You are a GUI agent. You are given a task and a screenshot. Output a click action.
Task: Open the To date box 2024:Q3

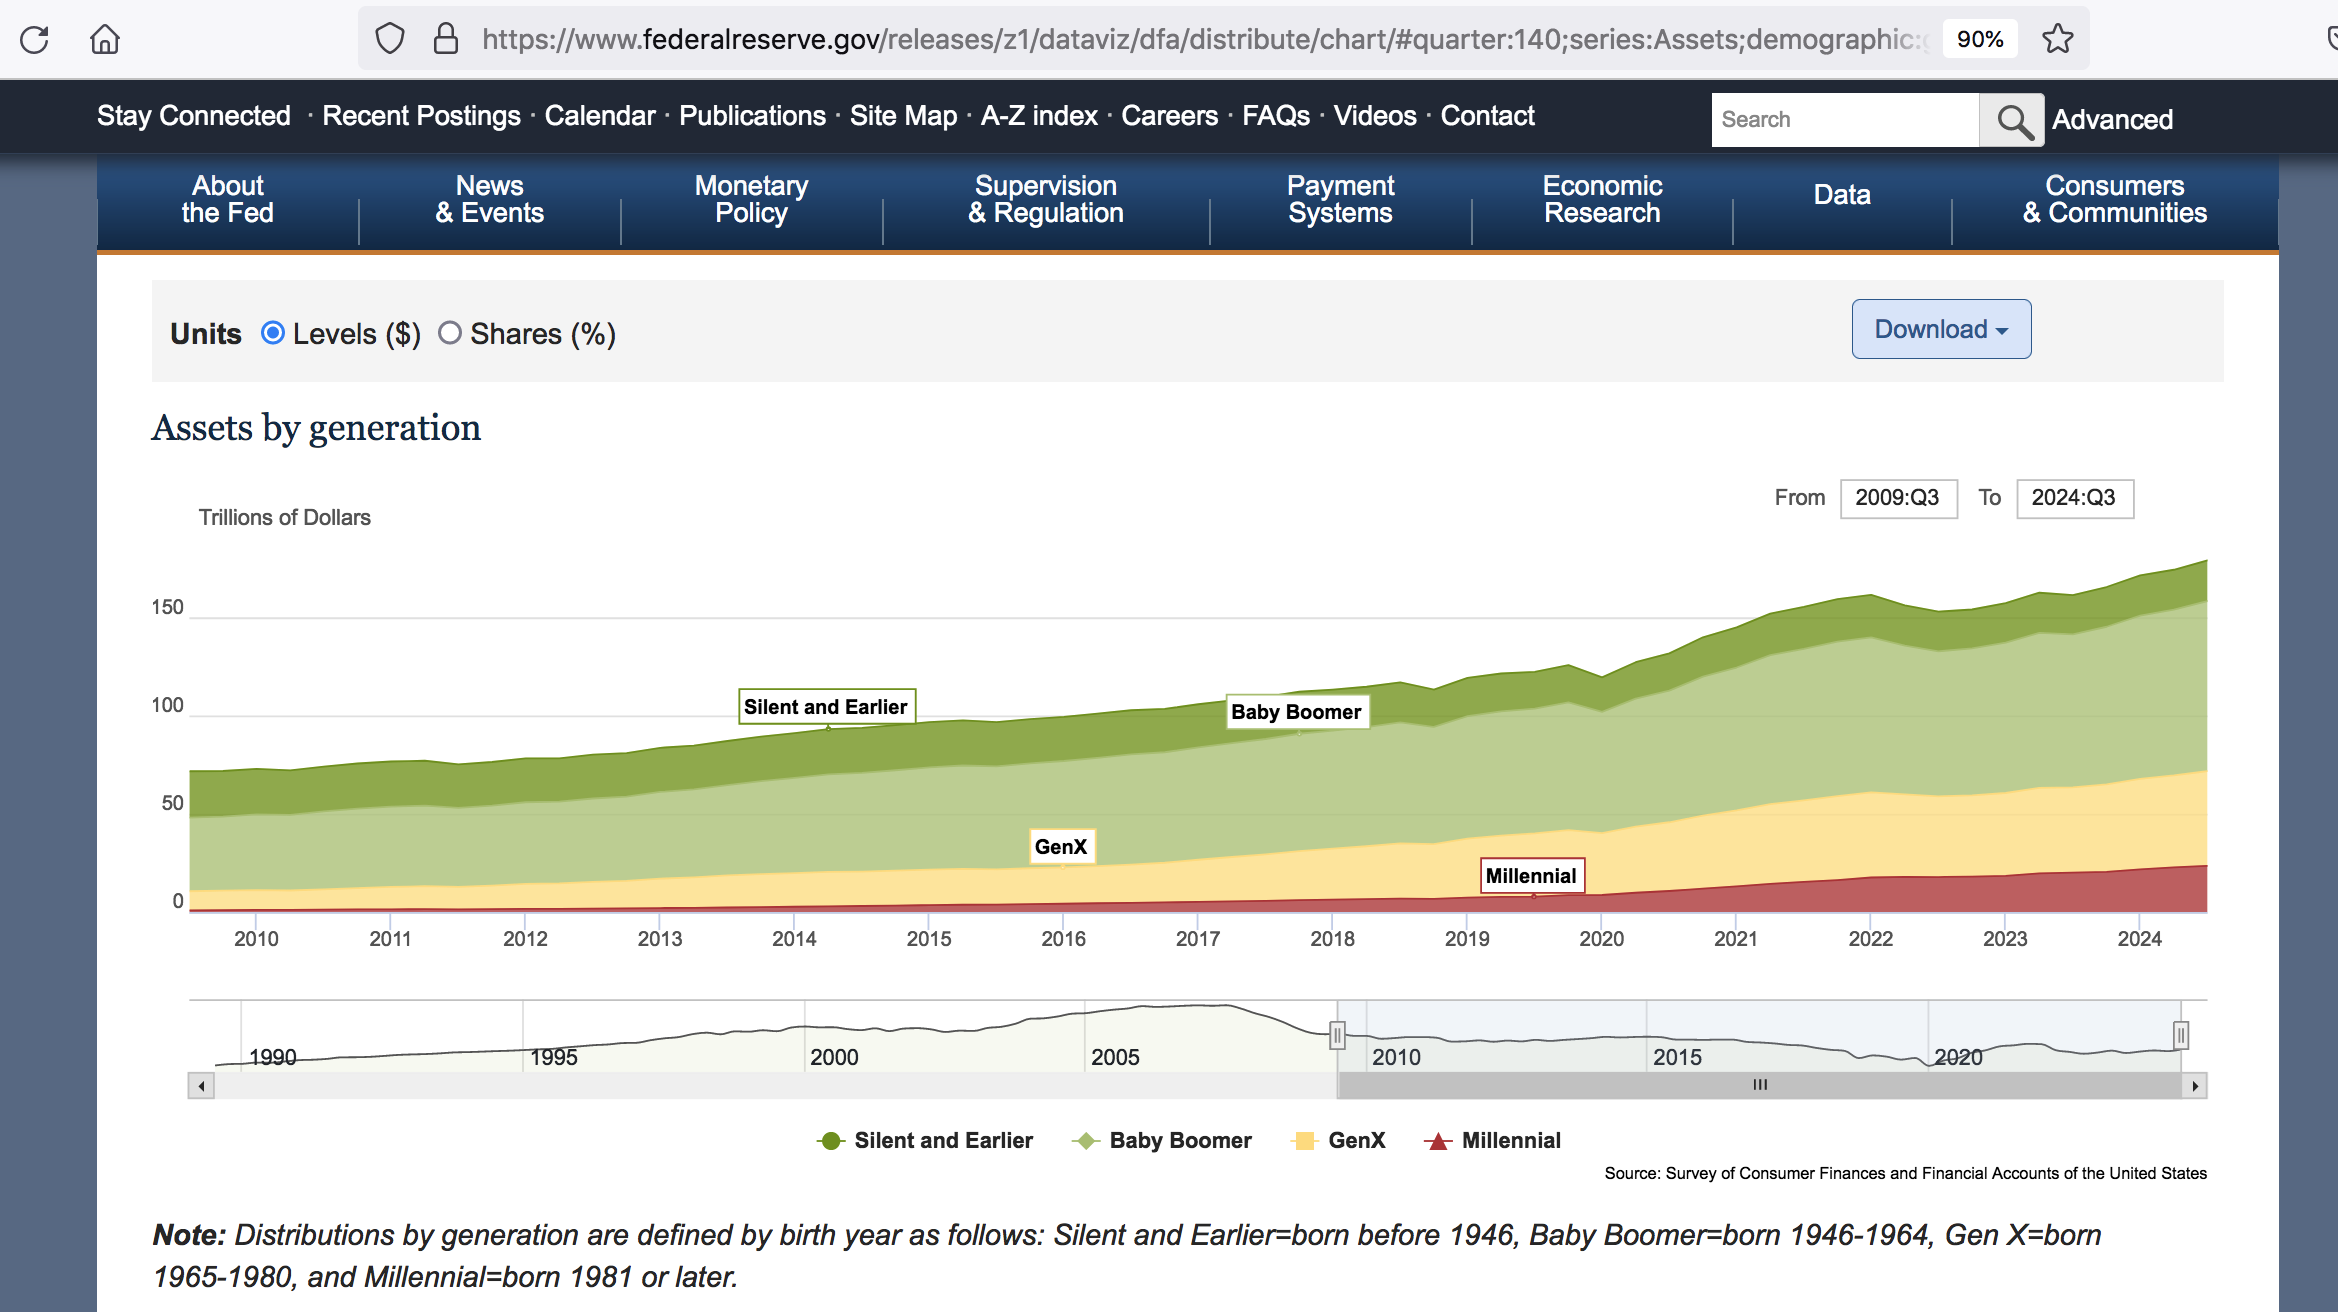[2074, 498]
